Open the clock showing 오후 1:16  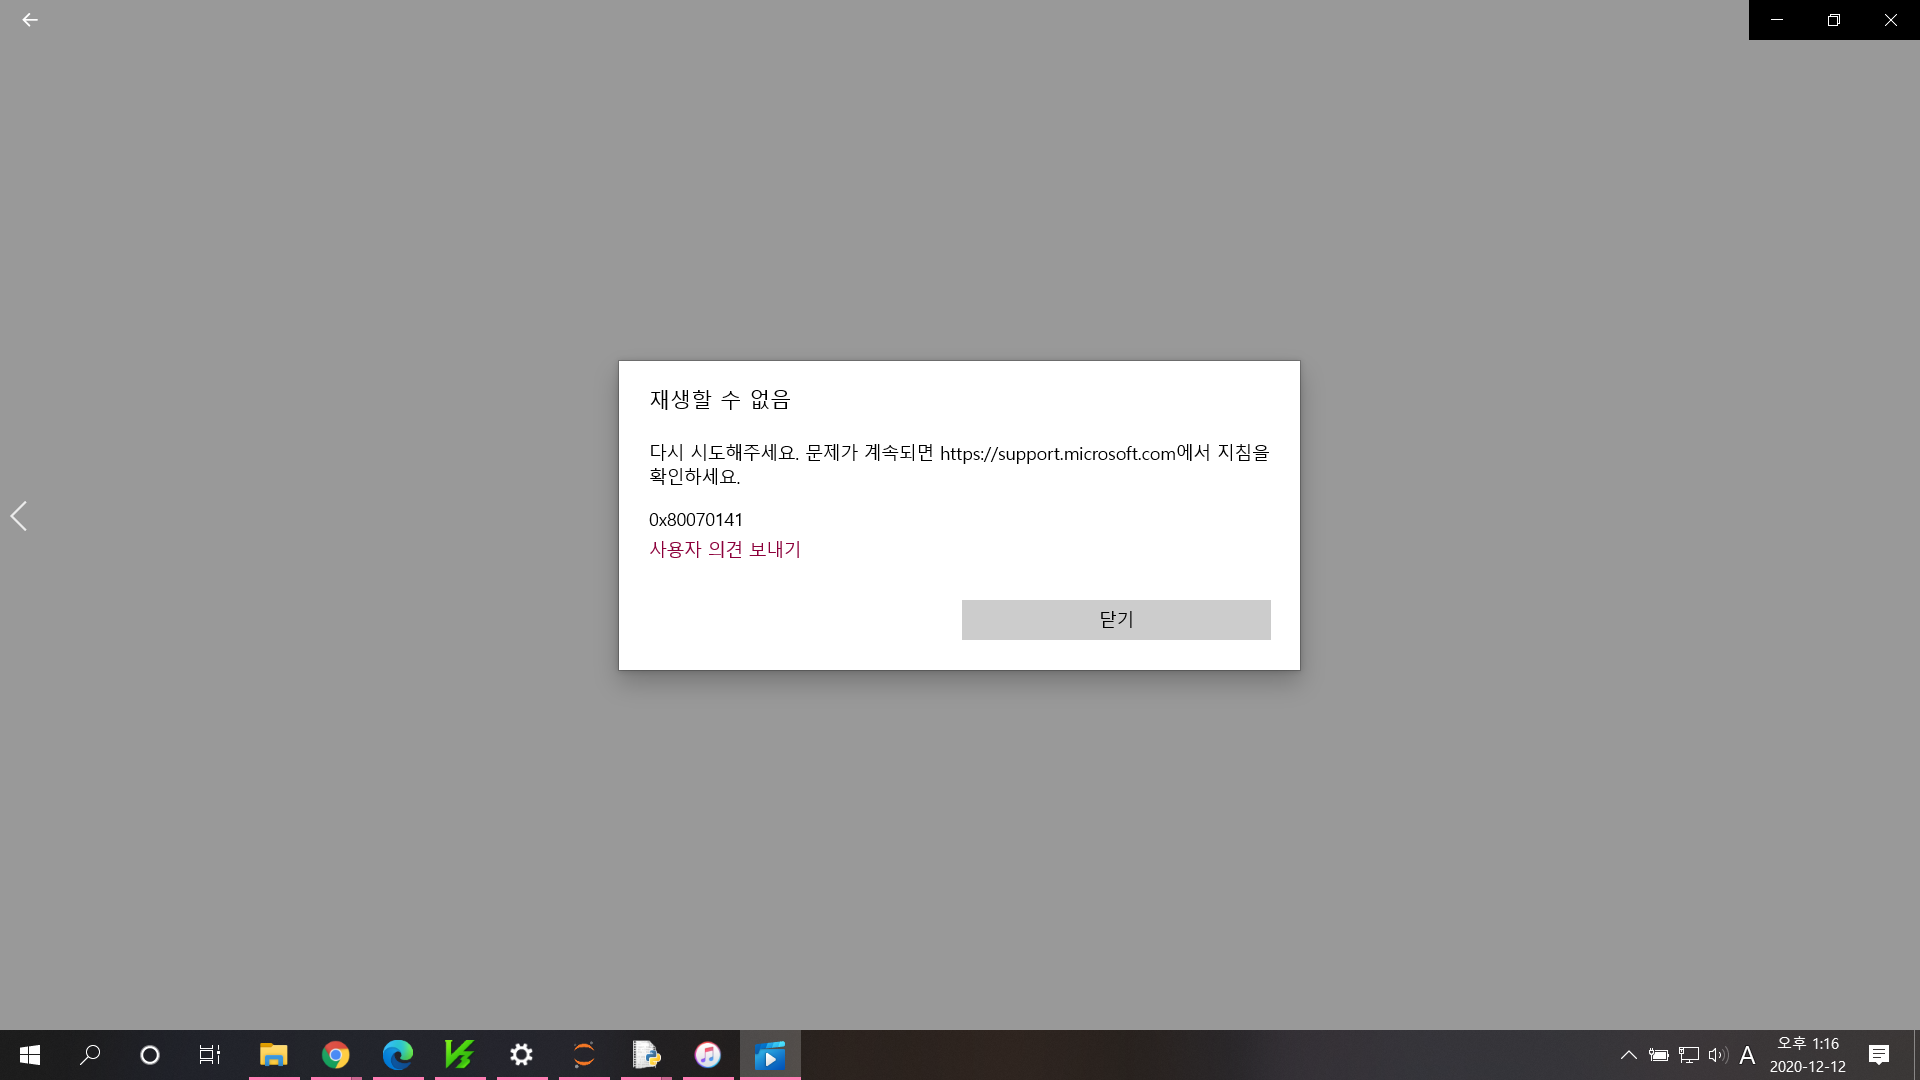pyautogui.click(x=1808, y=1055)
